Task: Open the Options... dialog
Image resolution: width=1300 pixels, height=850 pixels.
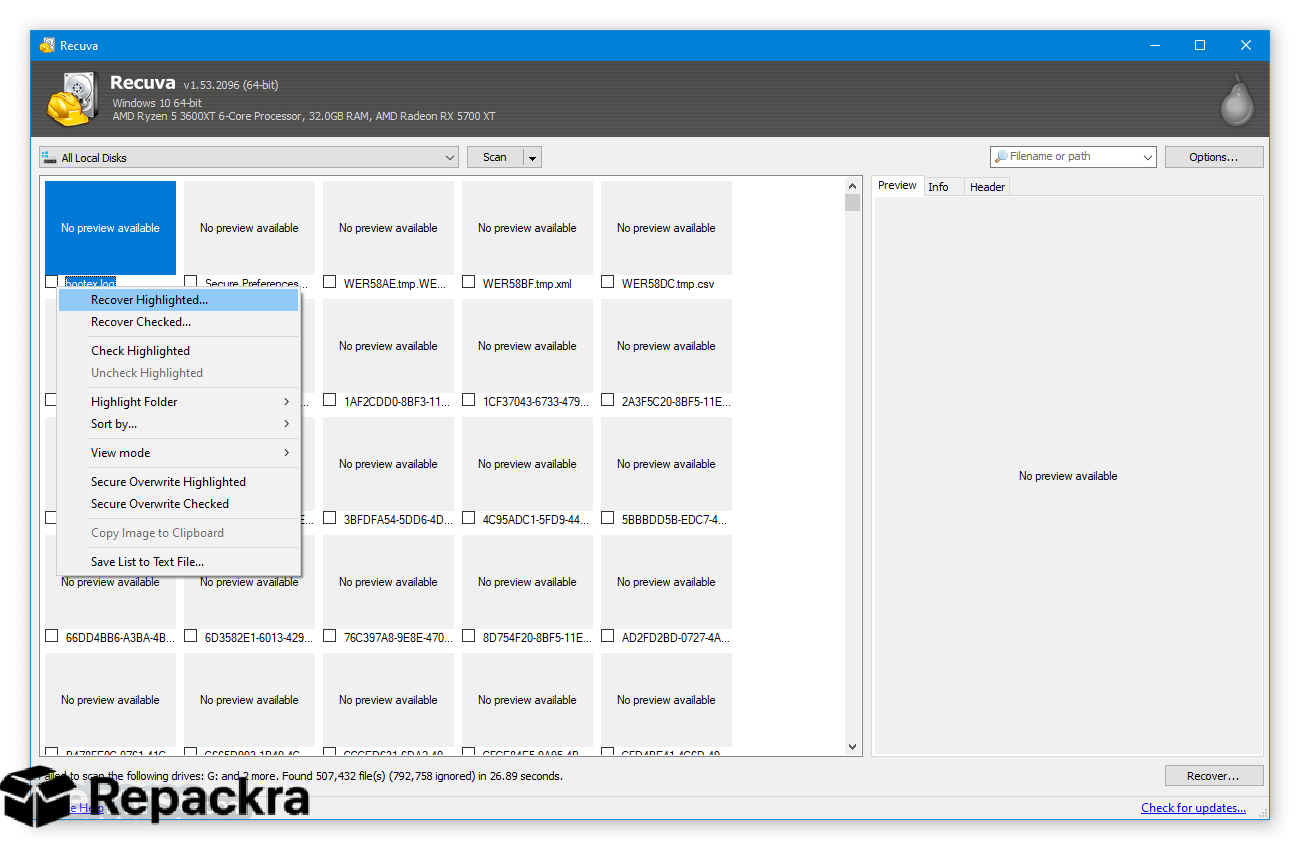Action: (x=1214, y=157)
